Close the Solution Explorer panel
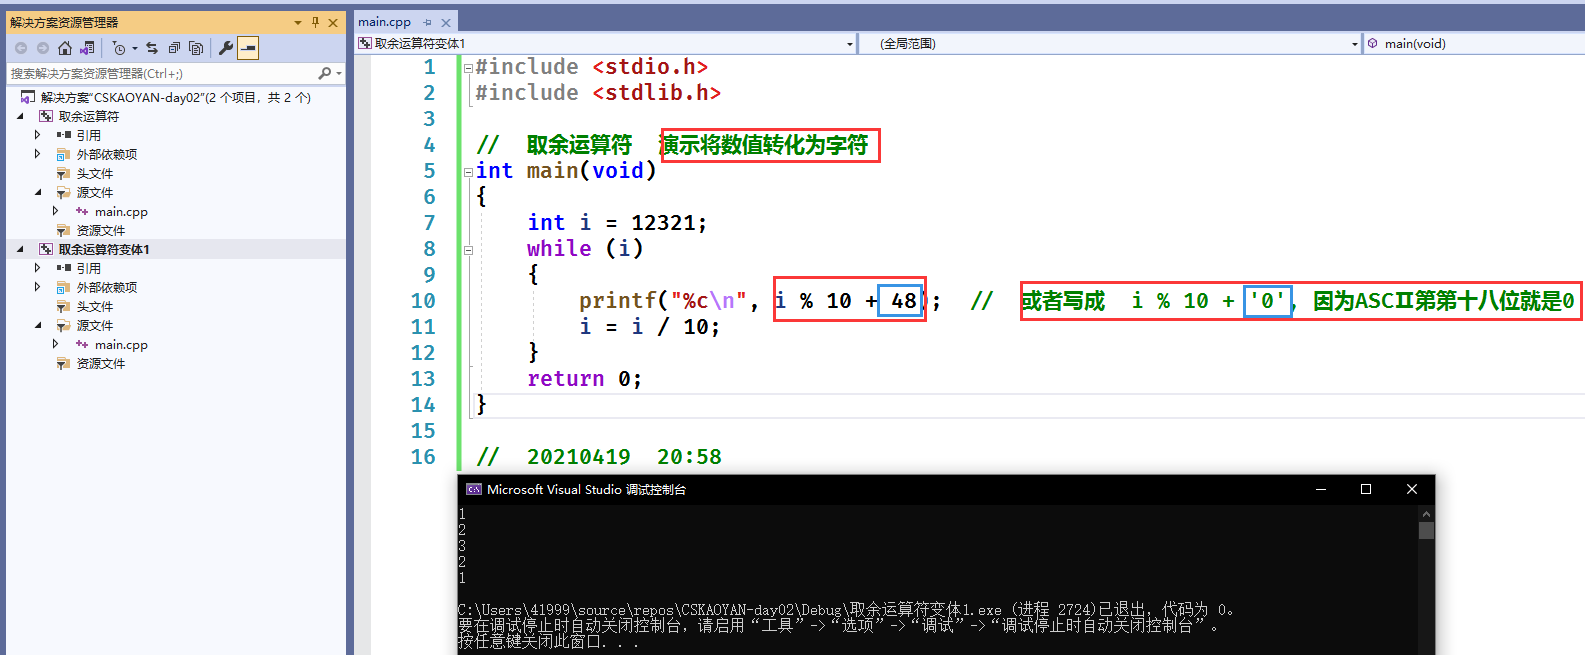 click(x=333, y=22)
